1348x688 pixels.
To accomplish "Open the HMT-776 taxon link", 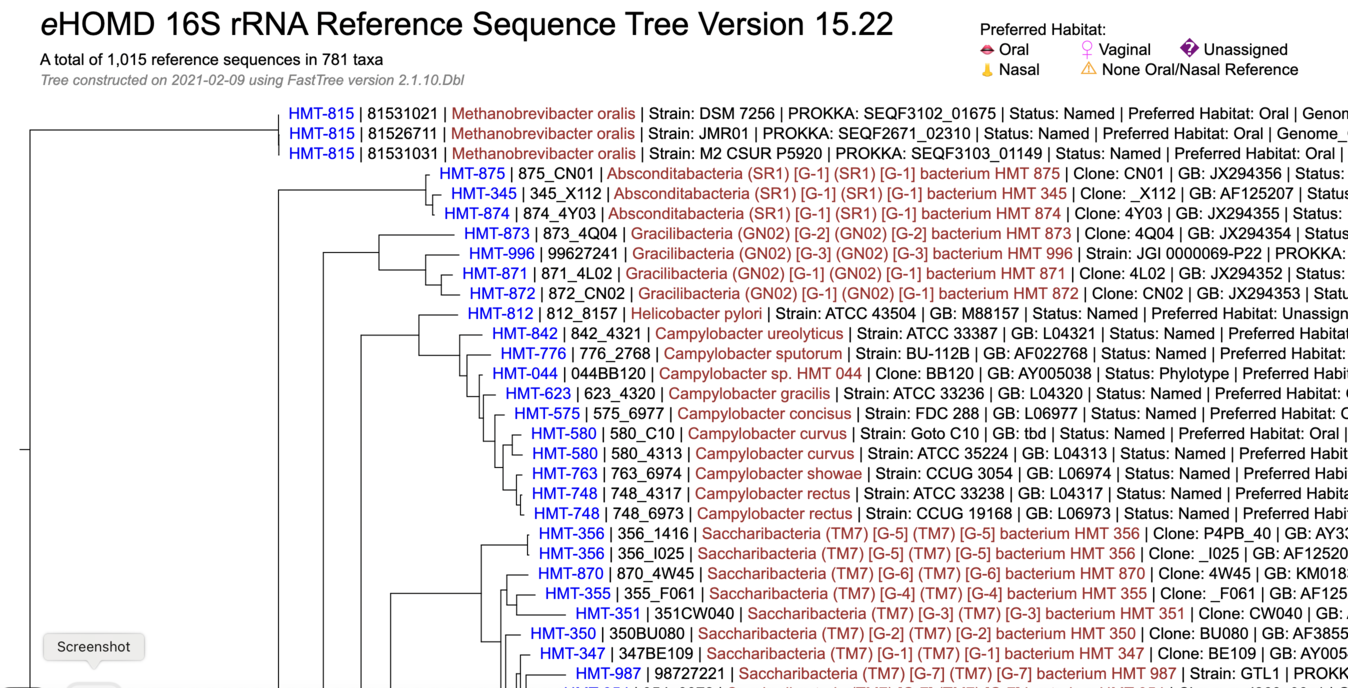I will point(533,354).
